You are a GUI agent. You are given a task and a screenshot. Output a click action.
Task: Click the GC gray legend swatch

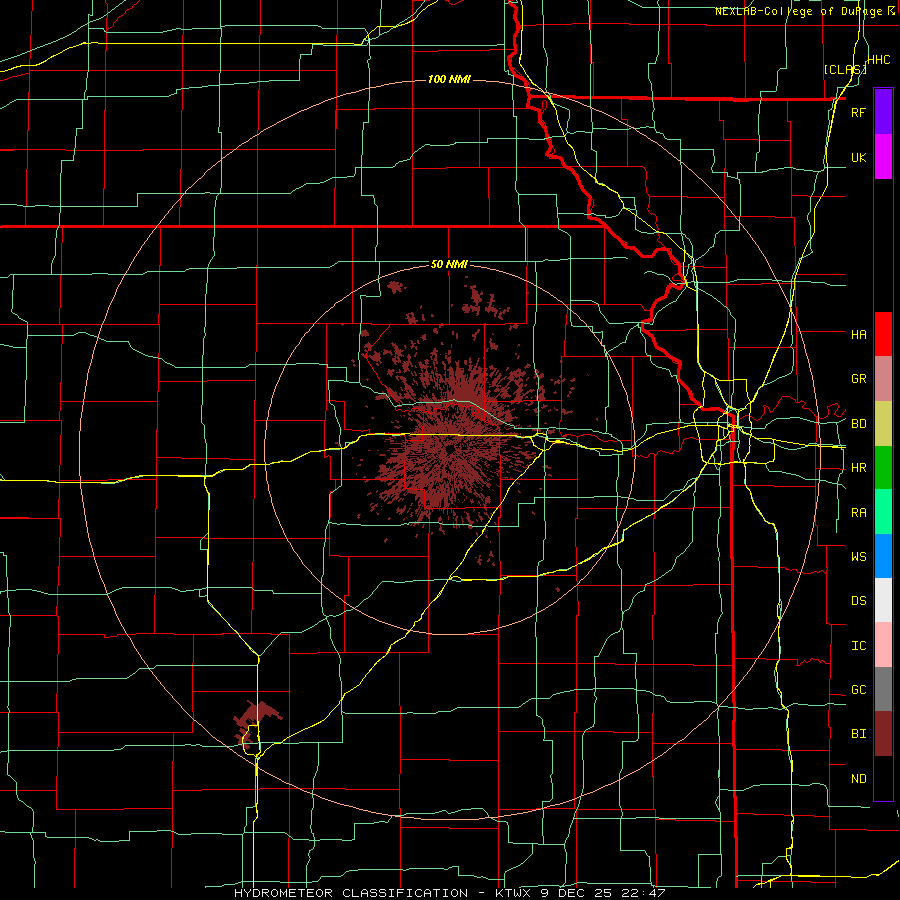(x=883, y=689)
